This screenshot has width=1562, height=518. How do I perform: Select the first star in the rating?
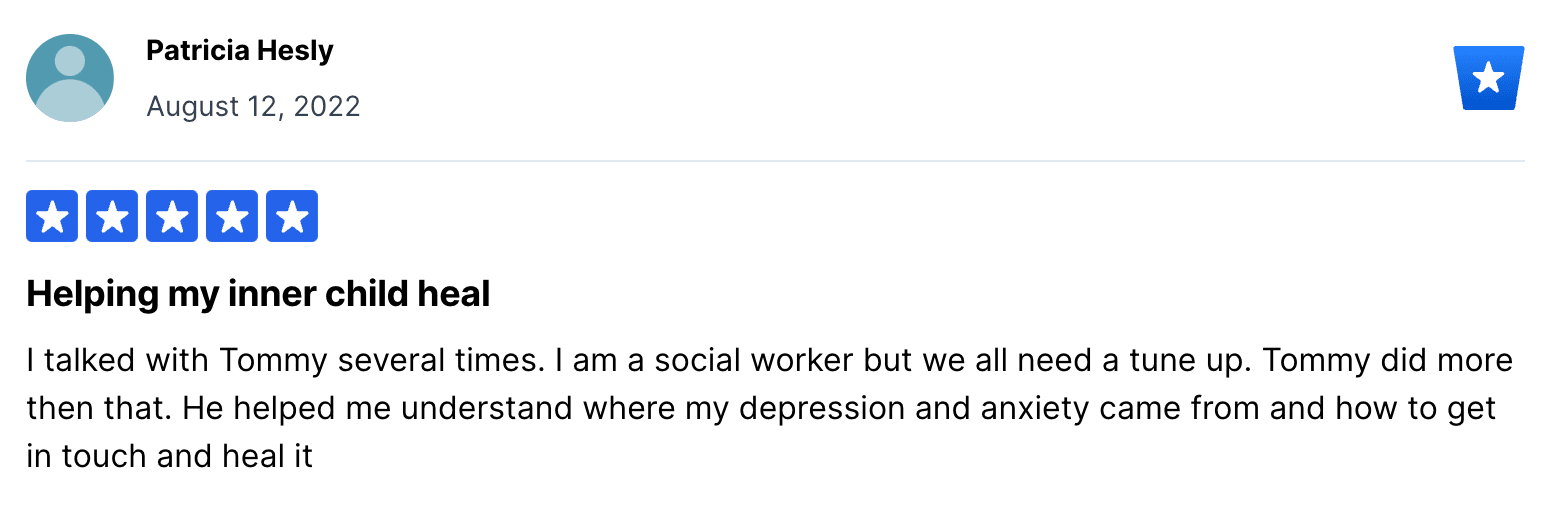pyautogui.click(x=52, y=216)
